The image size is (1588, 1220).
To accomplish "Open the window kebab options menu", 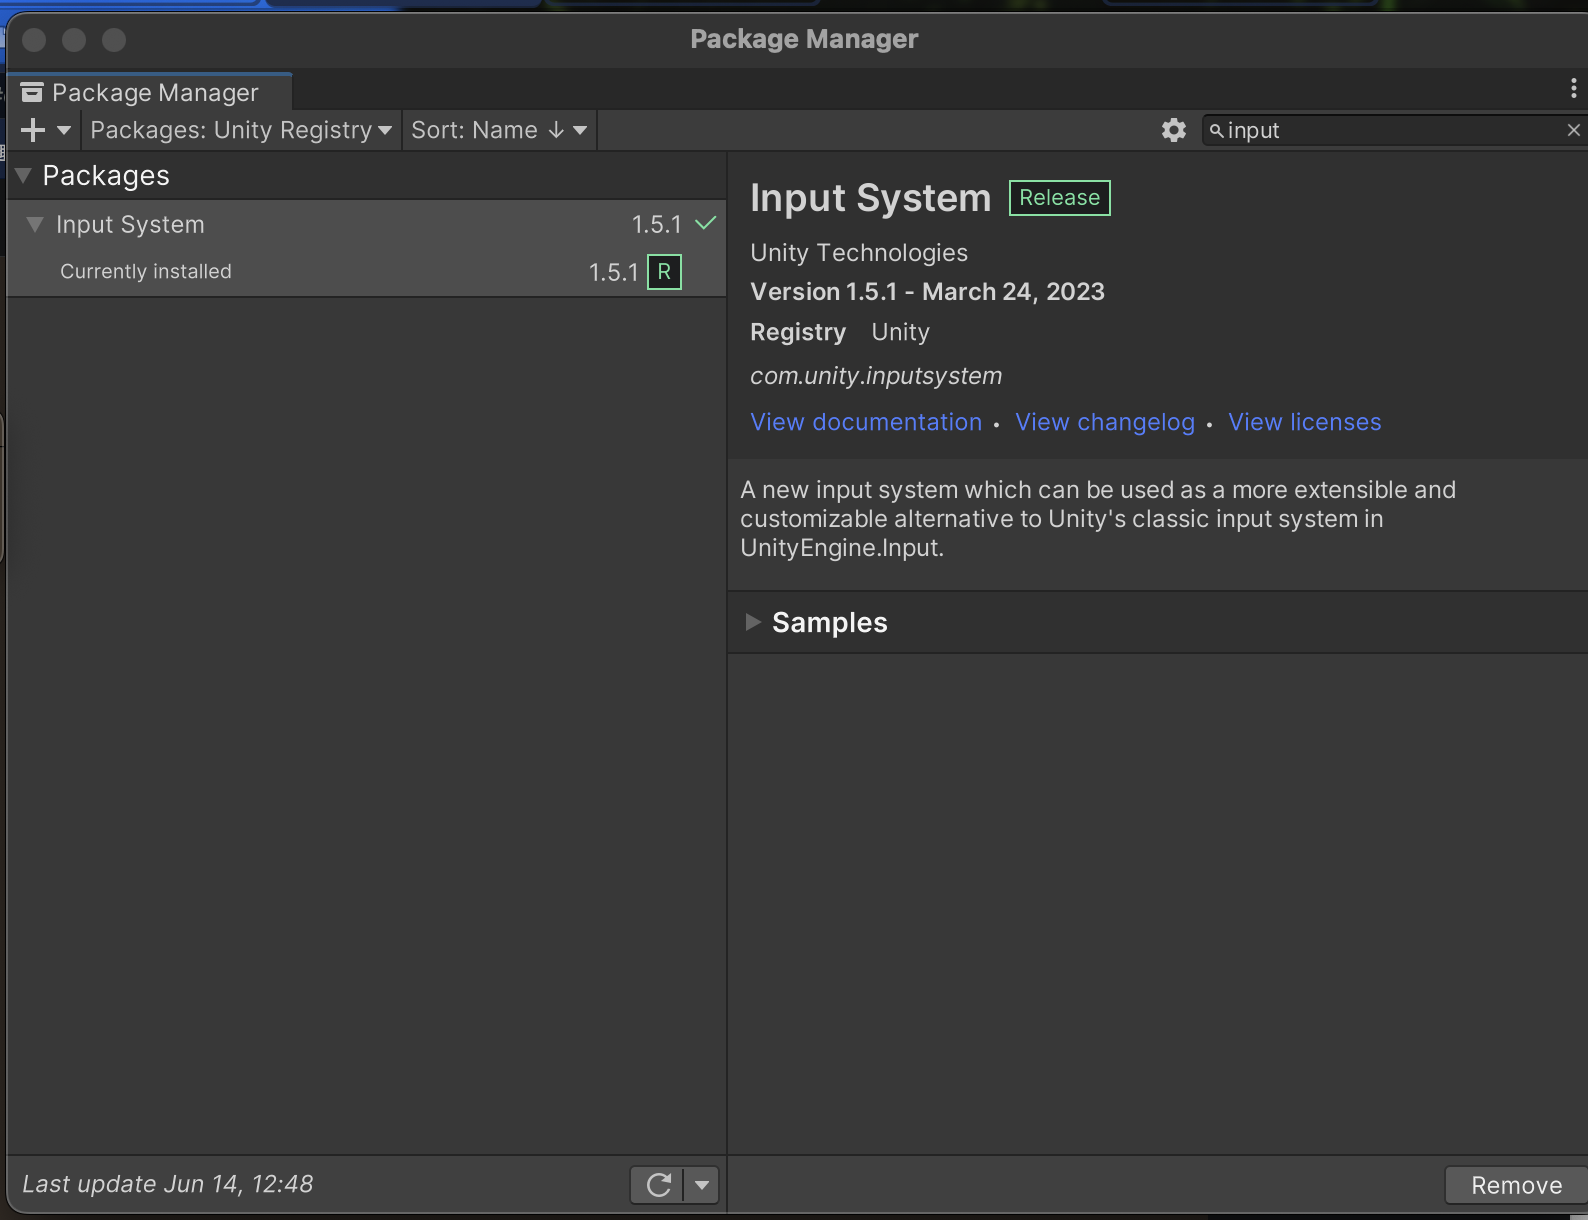I will coord(1573,89).
